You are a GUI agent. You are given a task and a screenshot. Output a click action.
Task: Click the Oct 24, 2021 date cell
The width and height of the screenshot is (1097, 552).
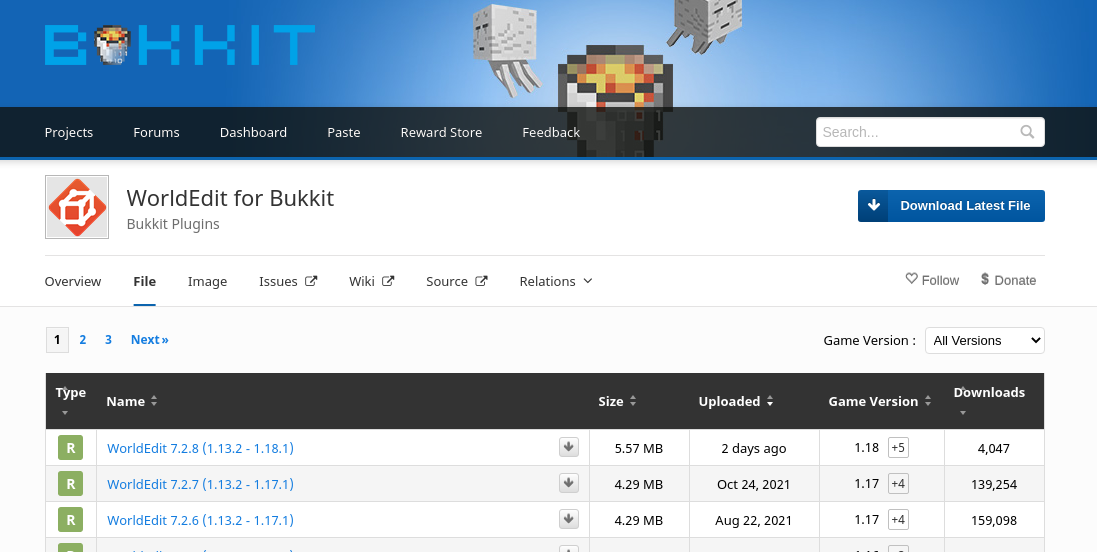point(753,484)
